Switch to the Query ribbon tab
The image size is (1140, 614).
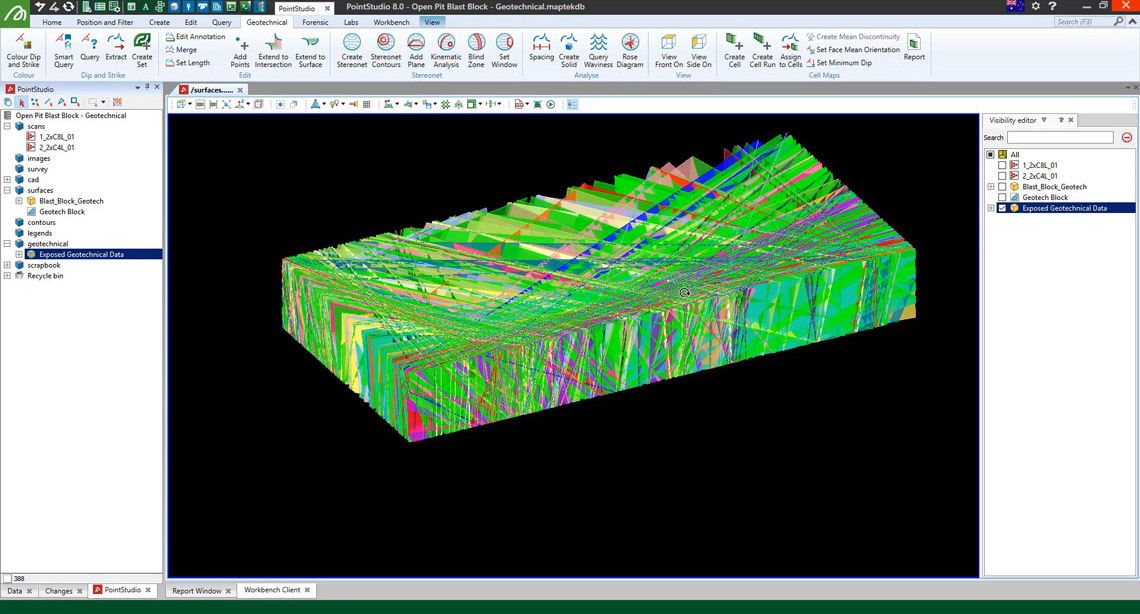click(222, 23)
